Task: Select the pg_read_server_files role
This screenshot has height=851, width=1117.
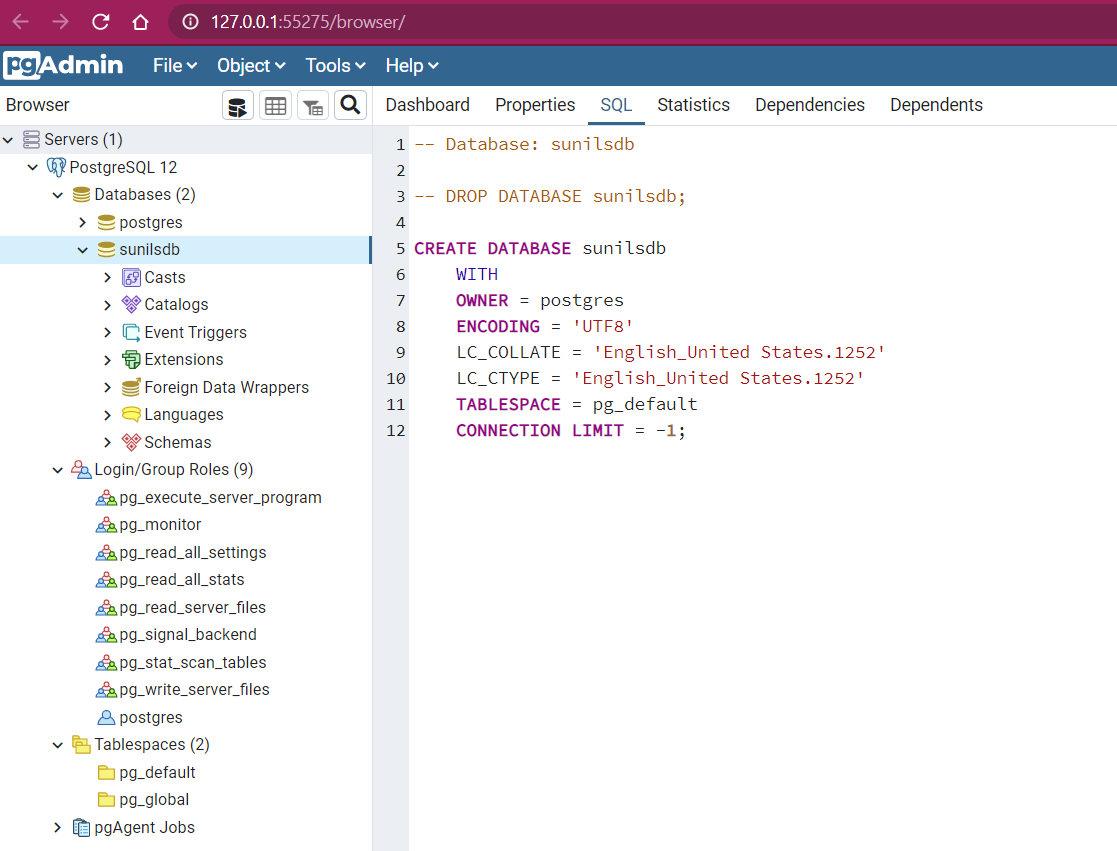Action: [x=192, y=607]
